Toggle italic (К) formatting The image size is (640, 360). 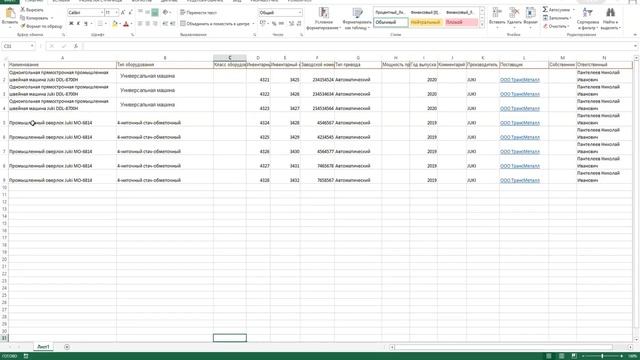tap(78, 24)
